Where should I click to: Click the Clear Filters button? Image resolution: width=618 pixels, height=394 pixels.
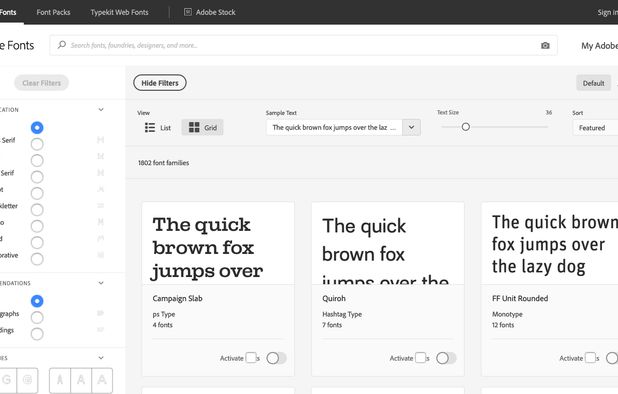point(41,83)
